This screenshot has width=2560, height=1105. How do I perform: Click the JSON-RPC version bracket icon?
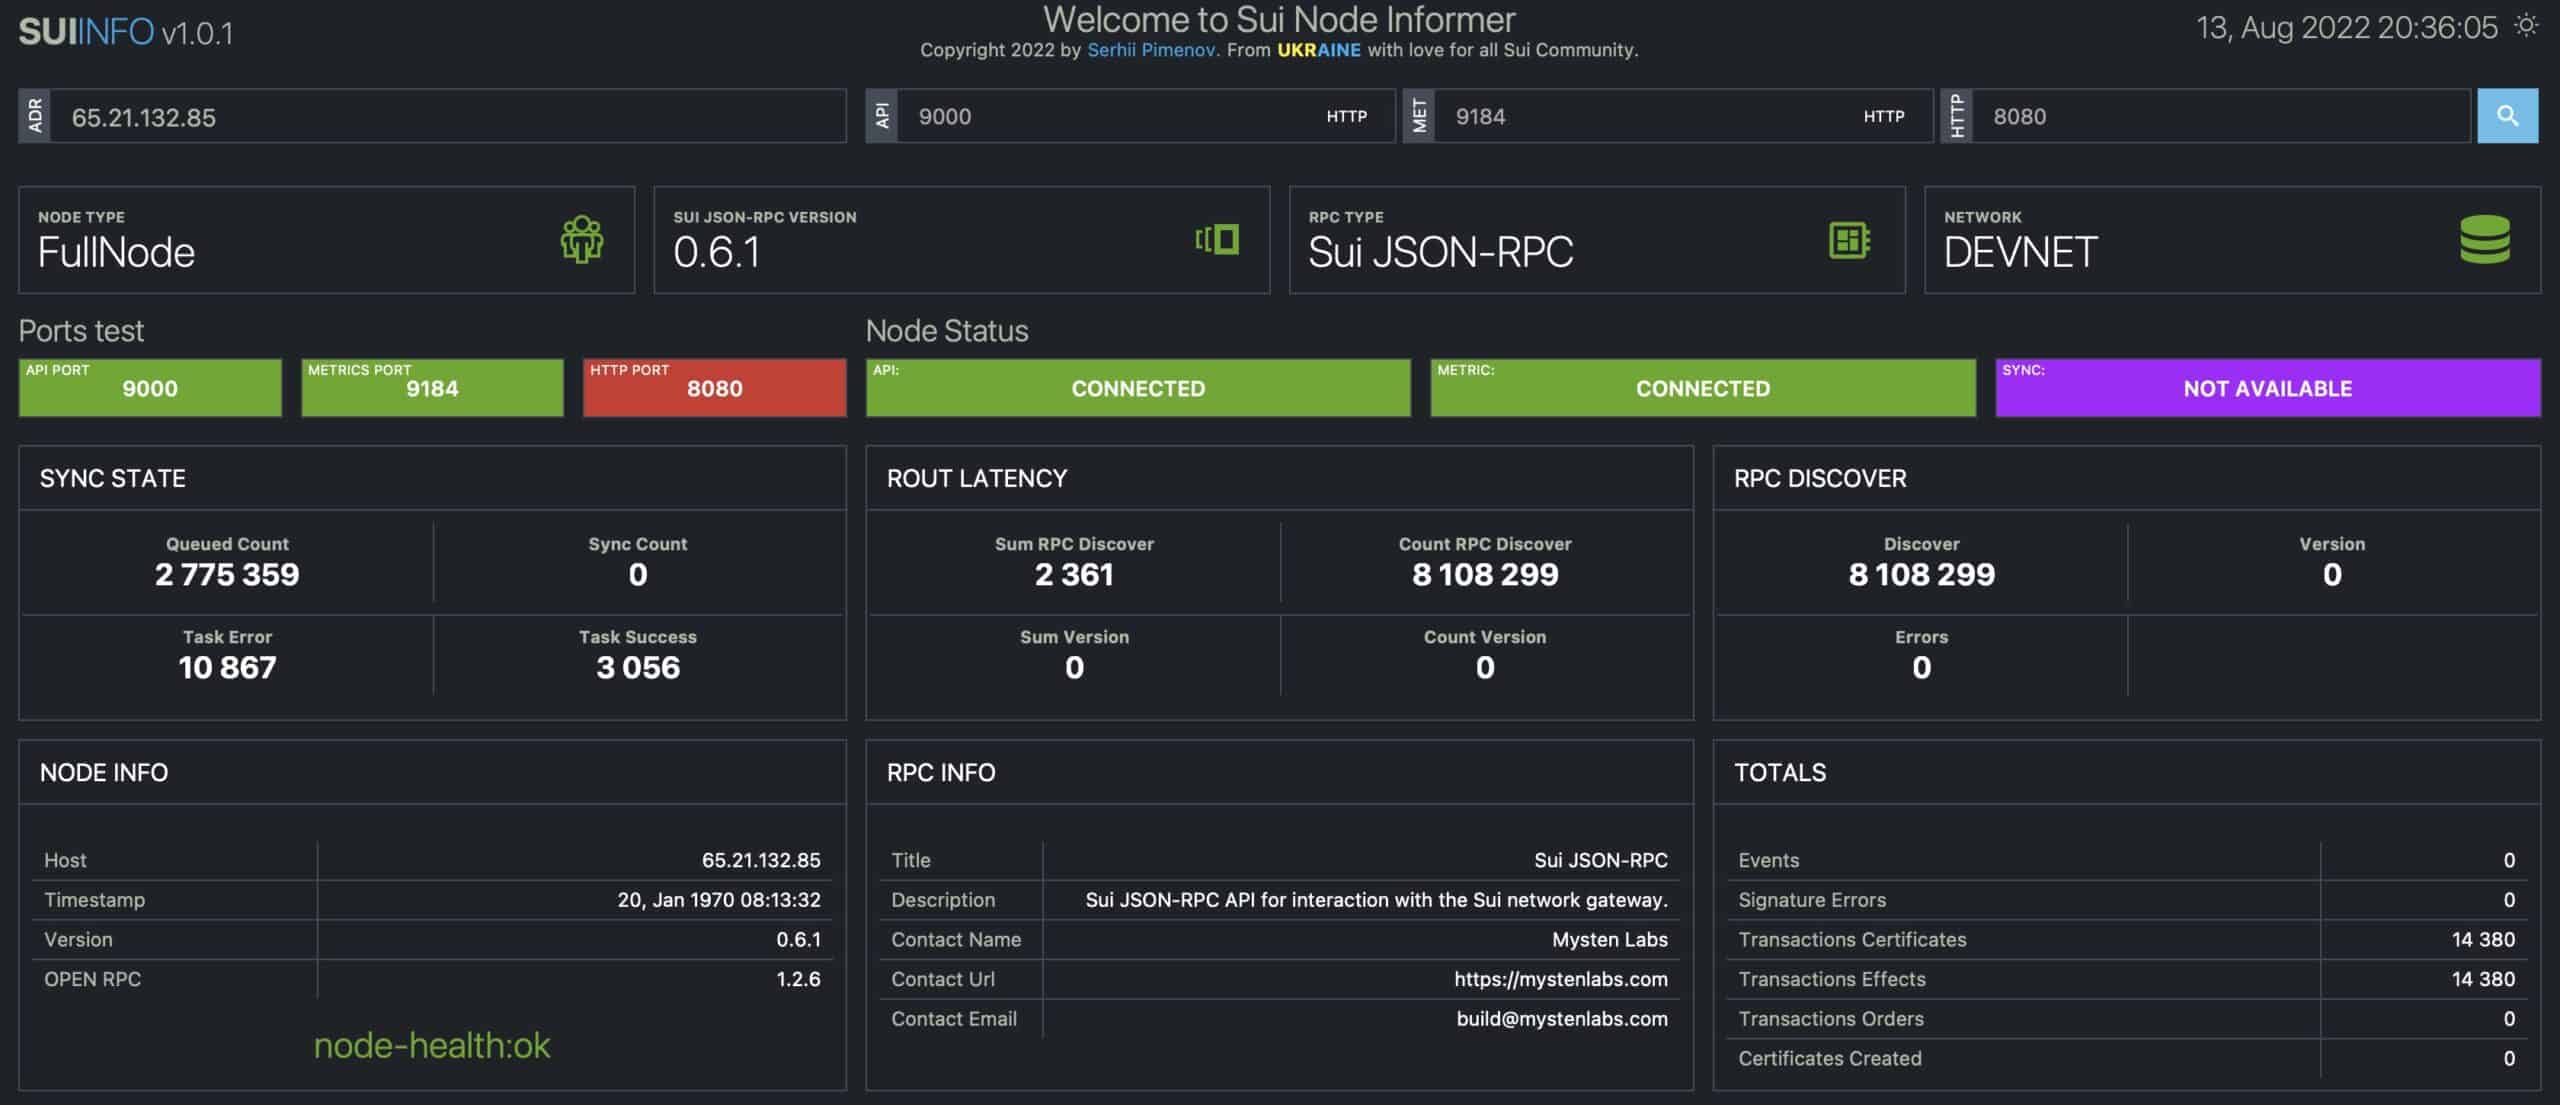1217,240
